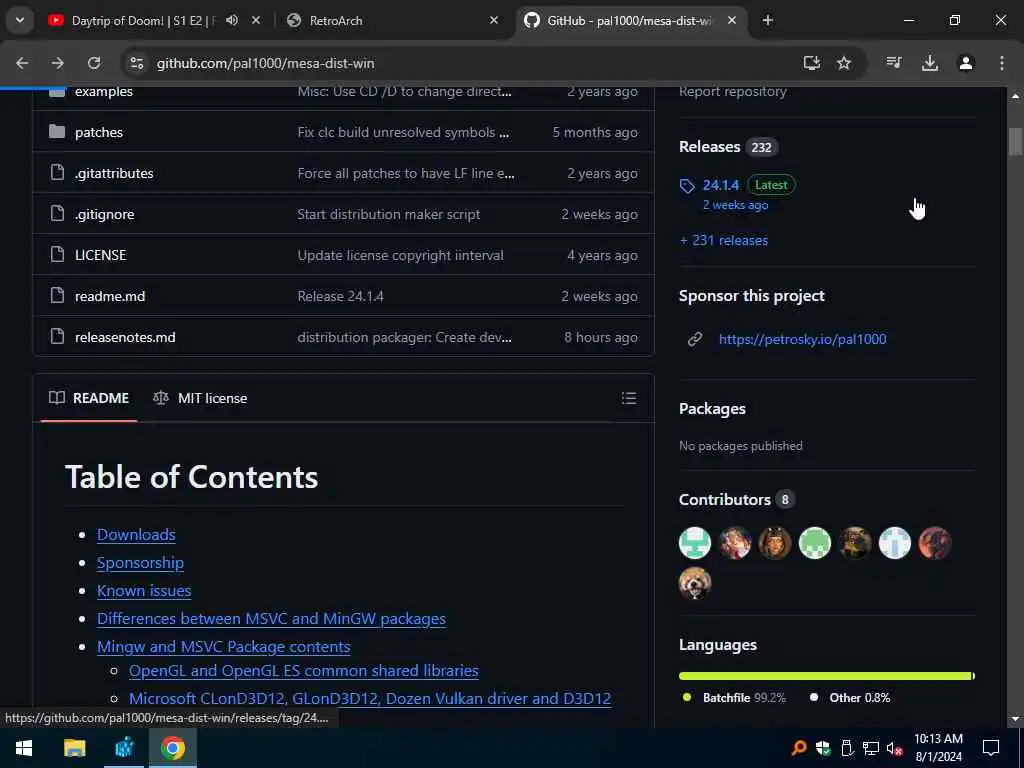The width and height of the screenshot is (1024, 768).
Task: Open the Windows Start menu
Action: [24, 748]
